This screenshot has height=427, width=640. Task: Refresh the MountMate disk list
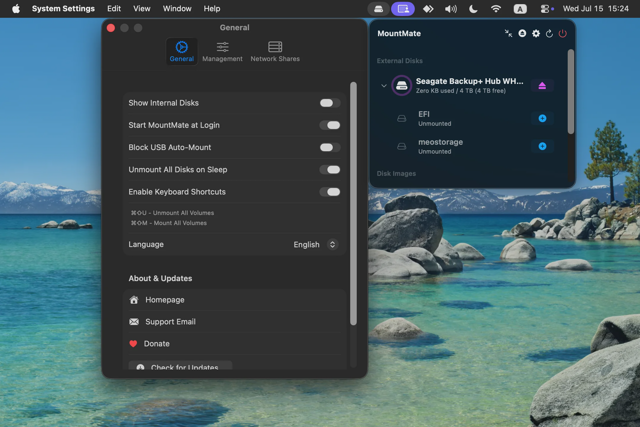[x=549, y=33]
